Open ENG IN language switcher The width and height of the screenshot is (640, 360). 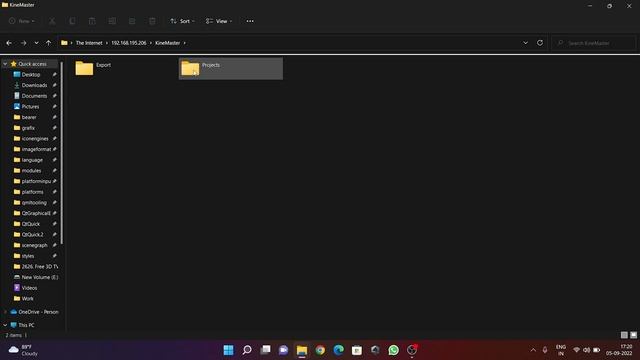(561, 350)
